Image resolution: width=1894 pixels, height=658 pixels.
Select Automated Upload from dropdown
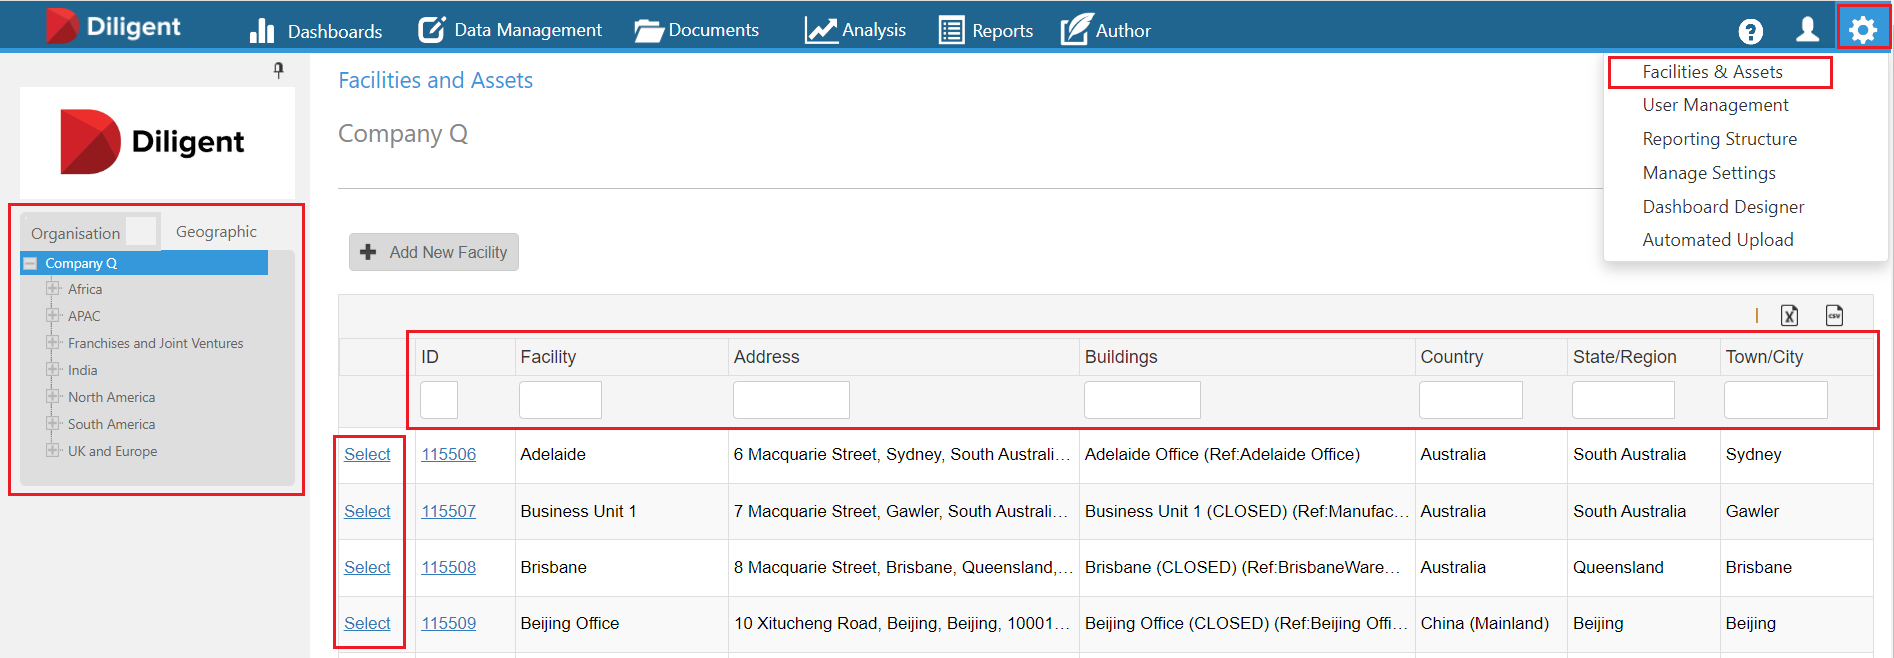click(1717, 240)
